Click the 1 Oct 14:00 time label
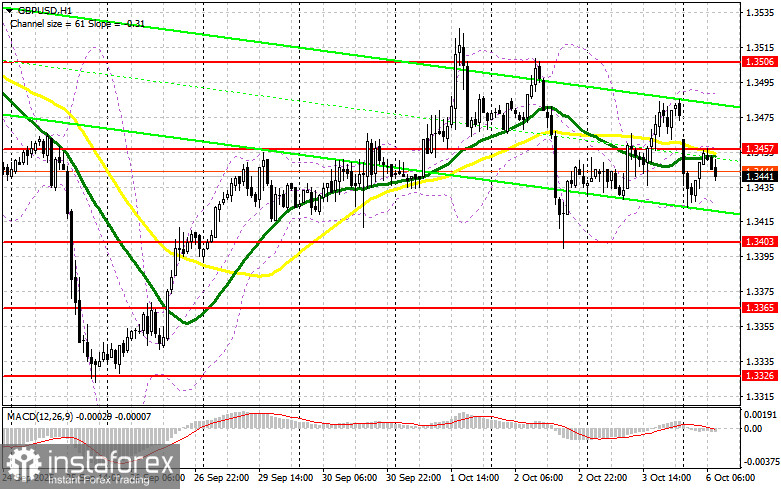Screen dimensions: 781x489 [x=475, y=478]
